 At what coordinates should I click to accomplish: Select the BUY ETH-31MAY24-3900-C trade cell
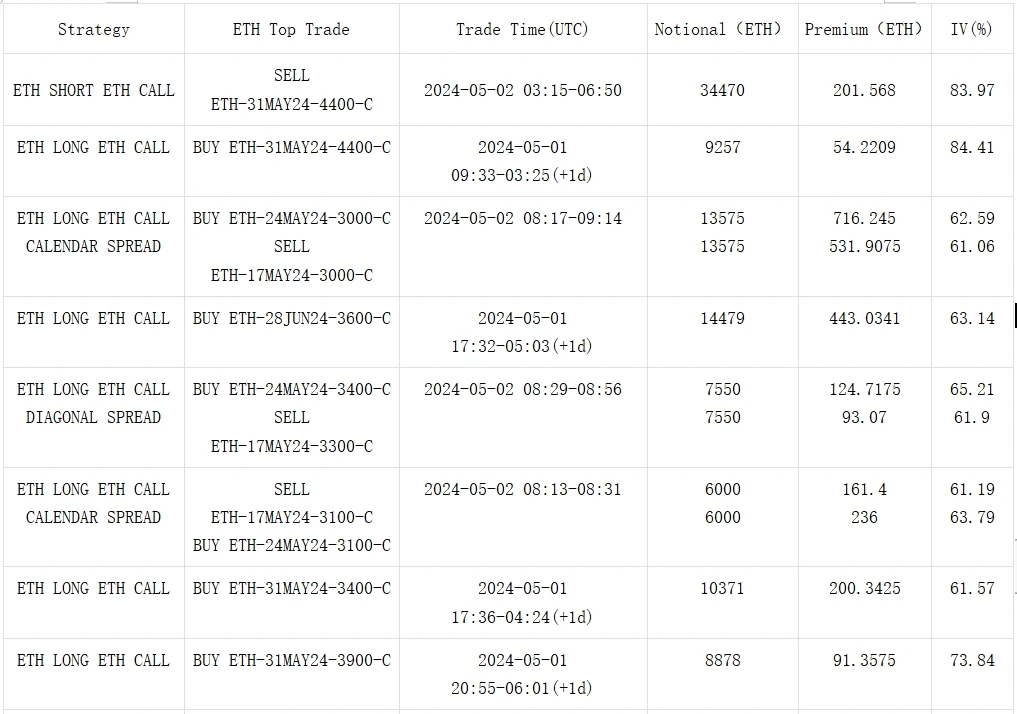click(291, 660)
